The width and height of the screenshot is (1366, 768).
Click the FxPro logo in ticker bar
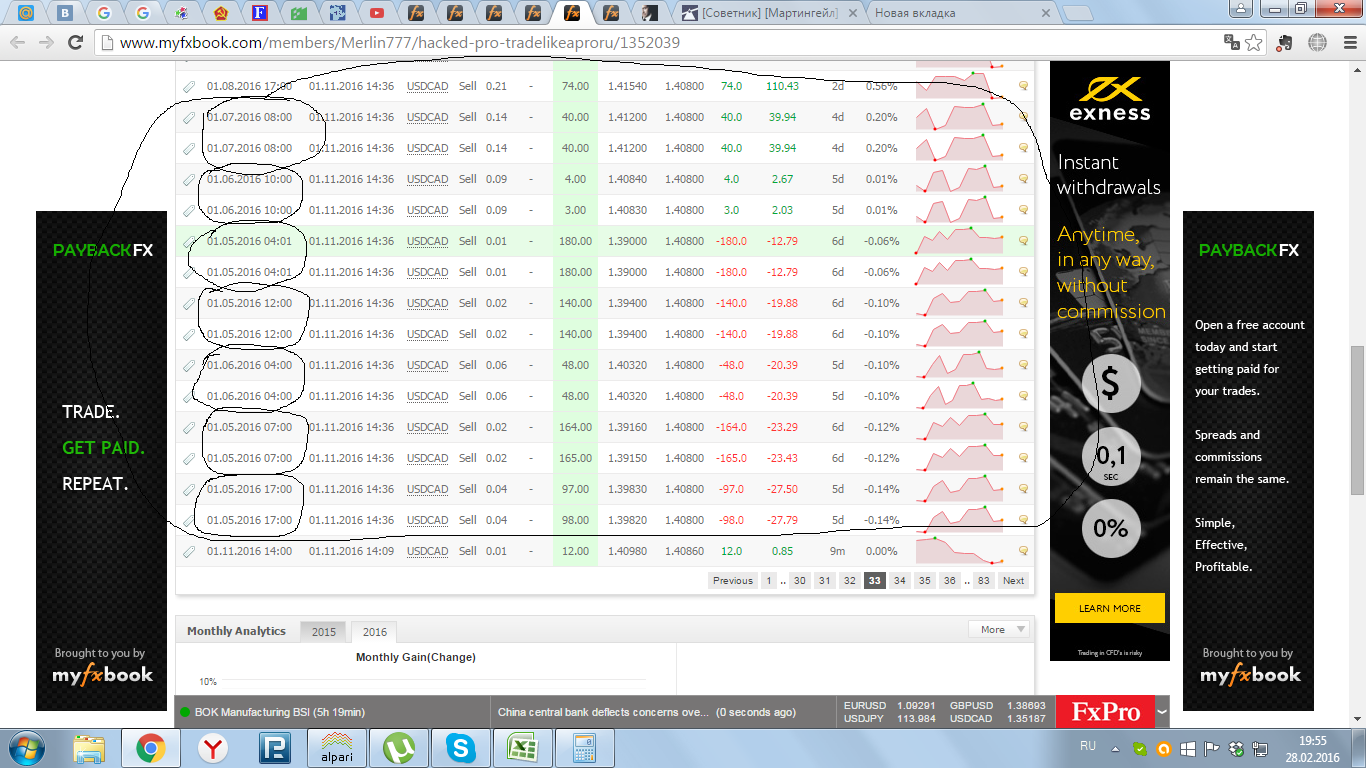1105,712
